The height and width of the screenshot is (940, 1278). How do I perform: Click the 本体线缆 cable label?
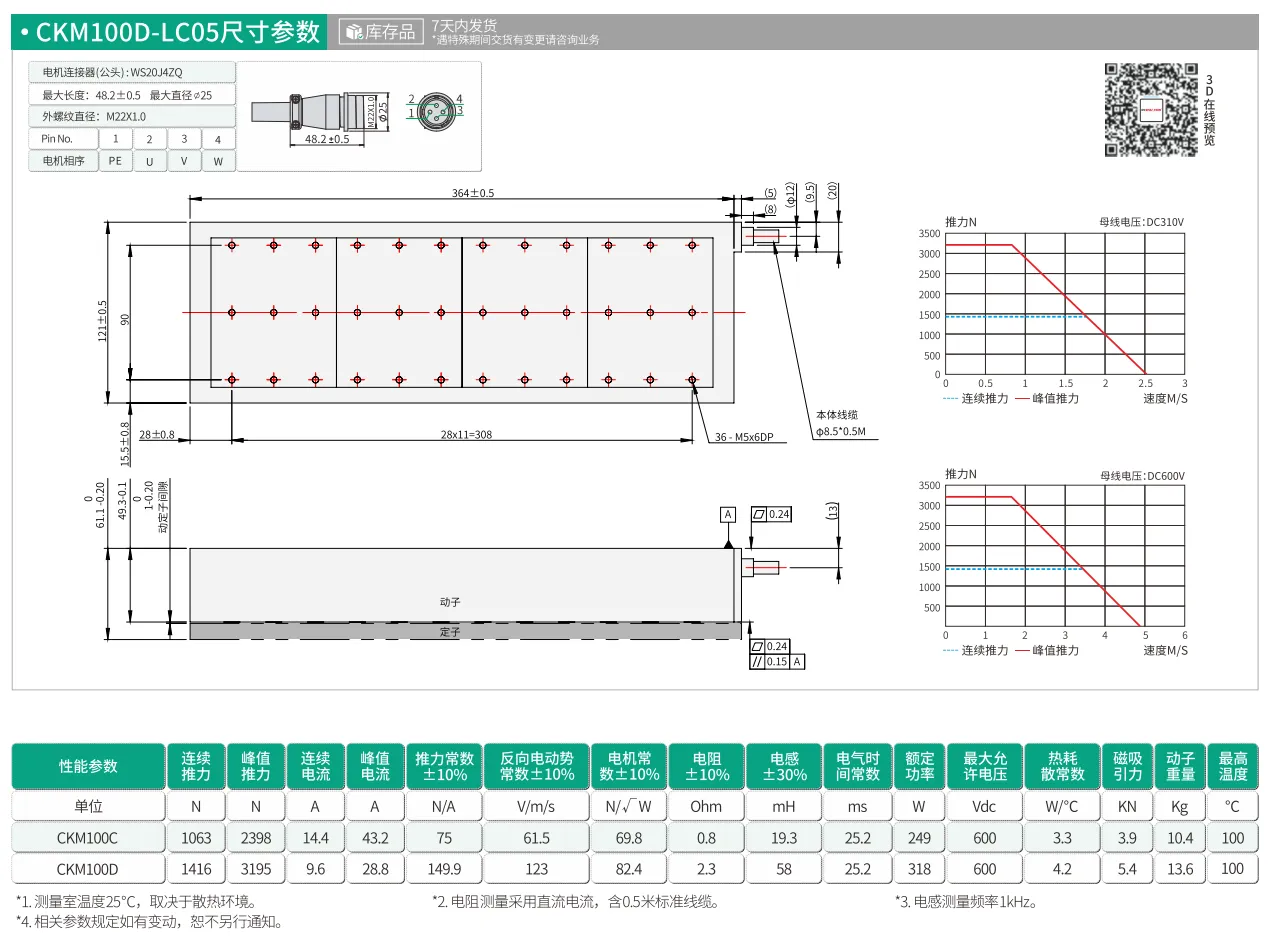[x=837, y=415]
